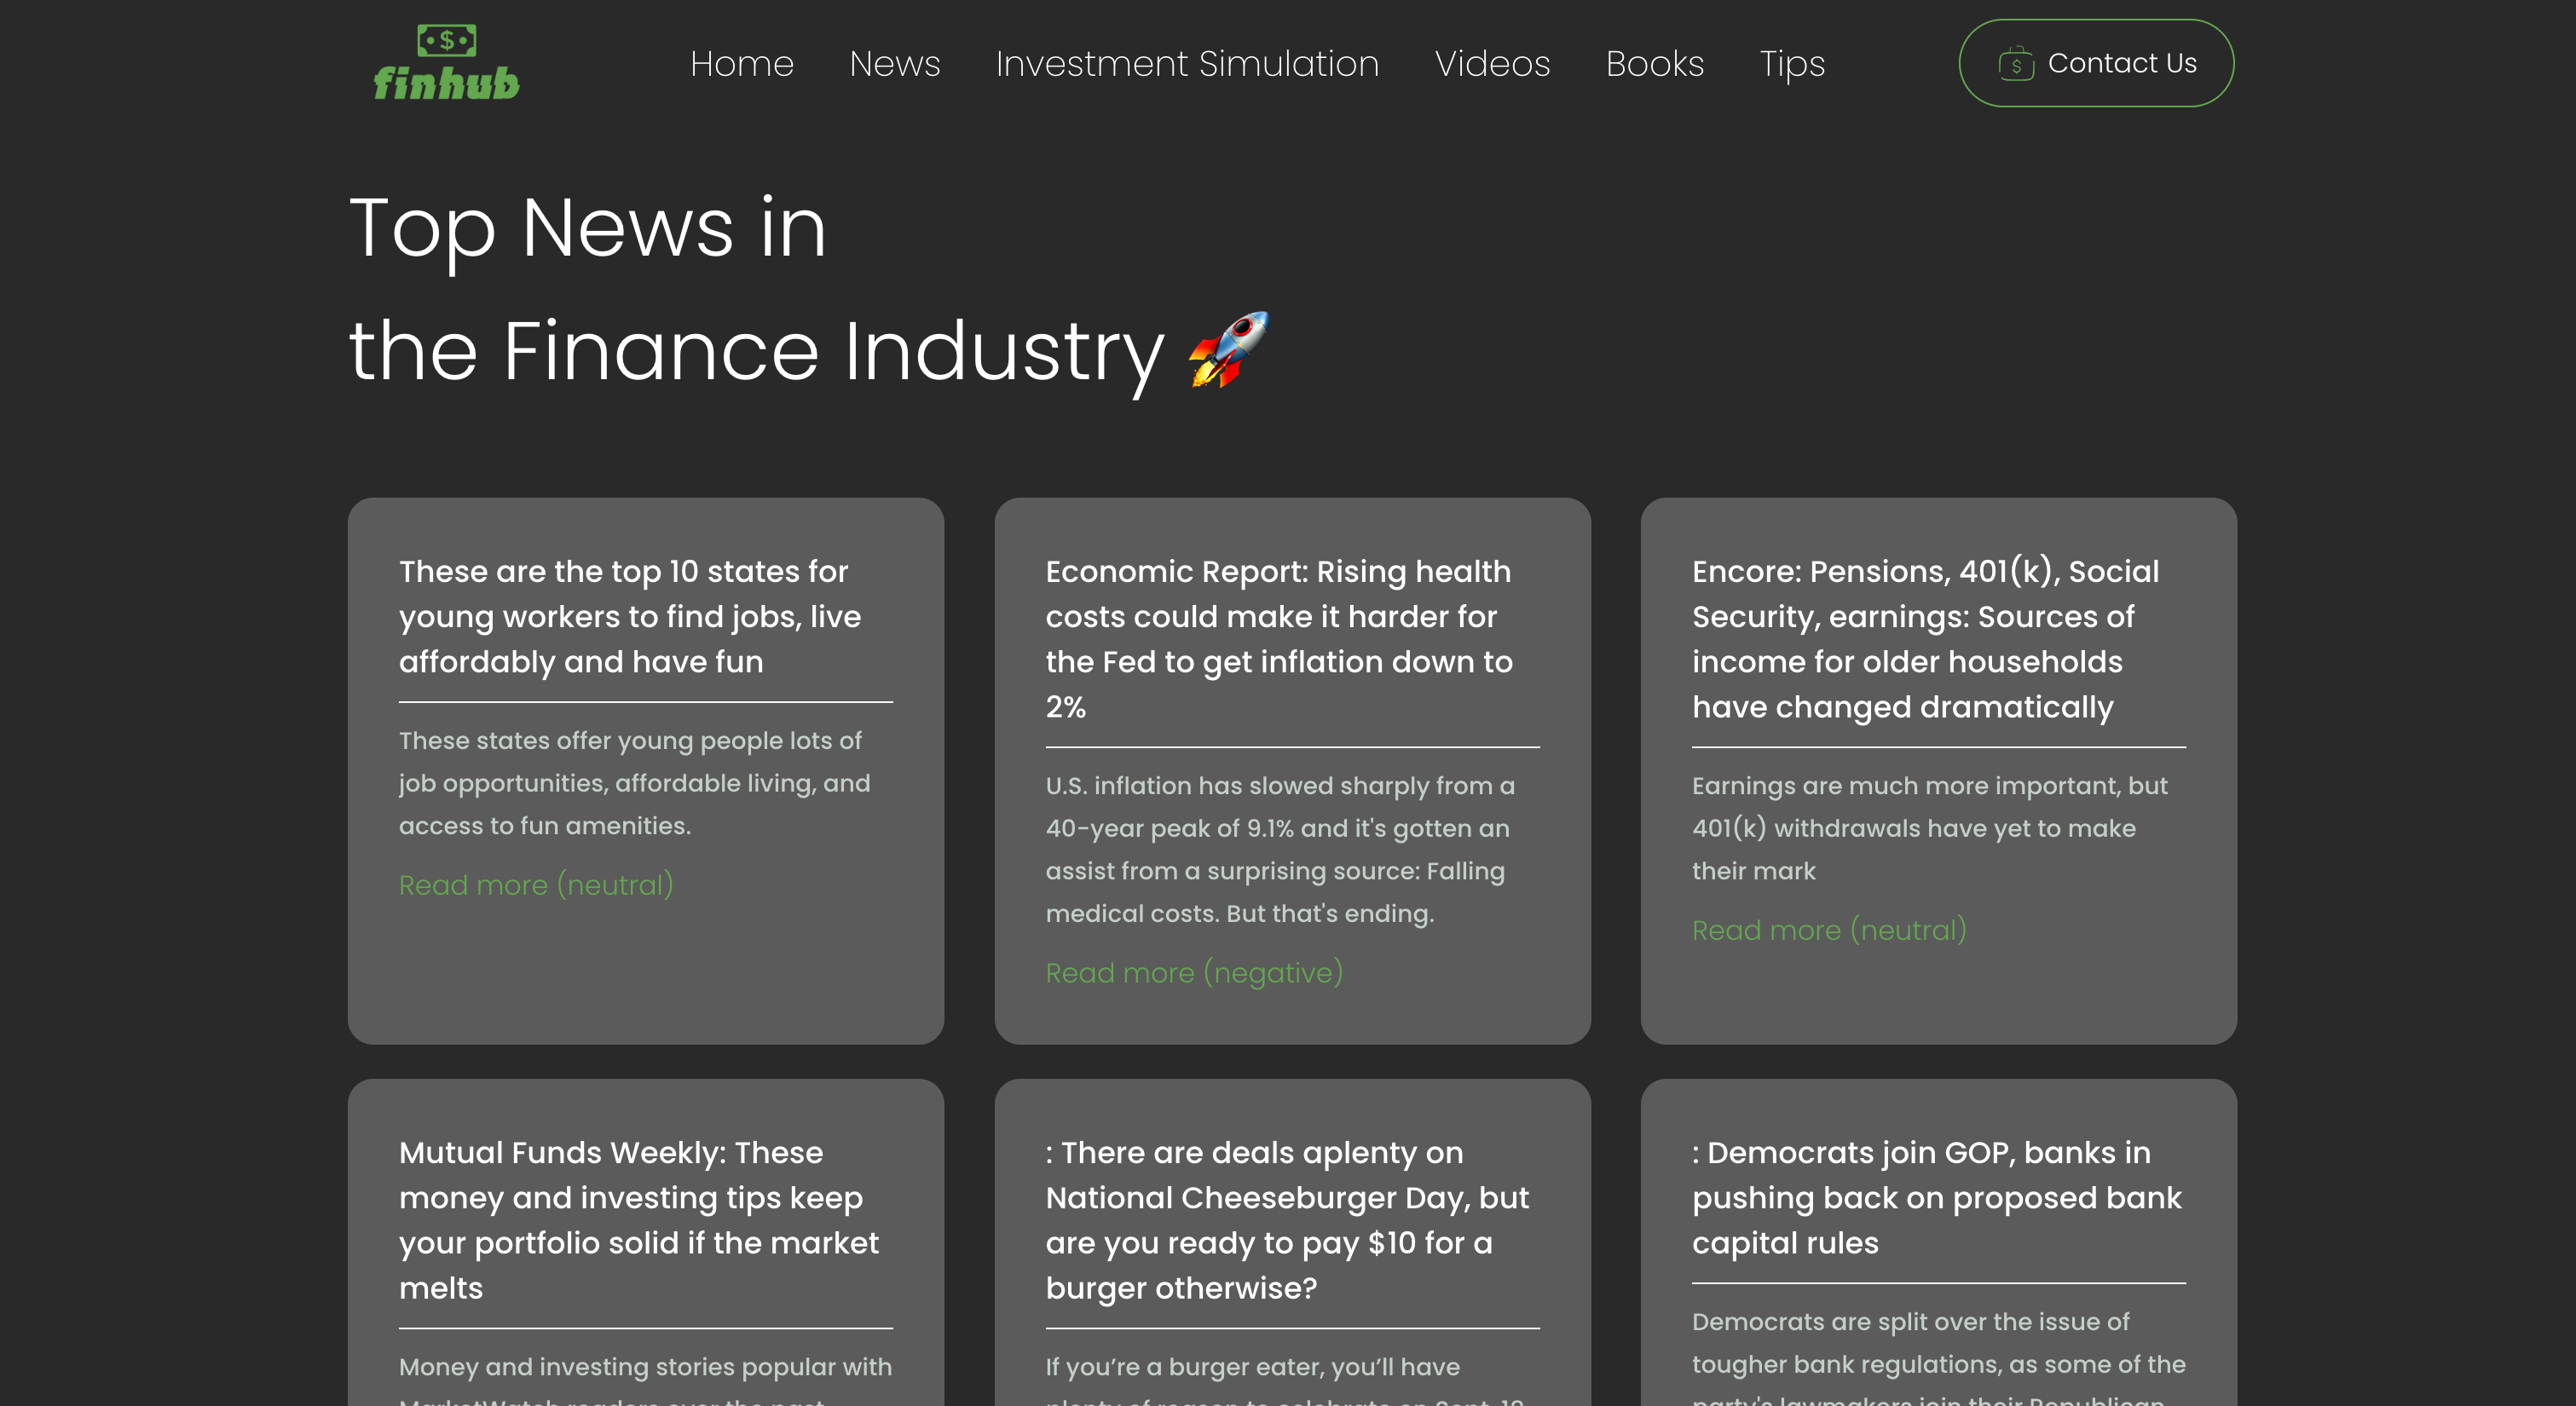Navigate to the Videos section

(x=1492, y=64)
